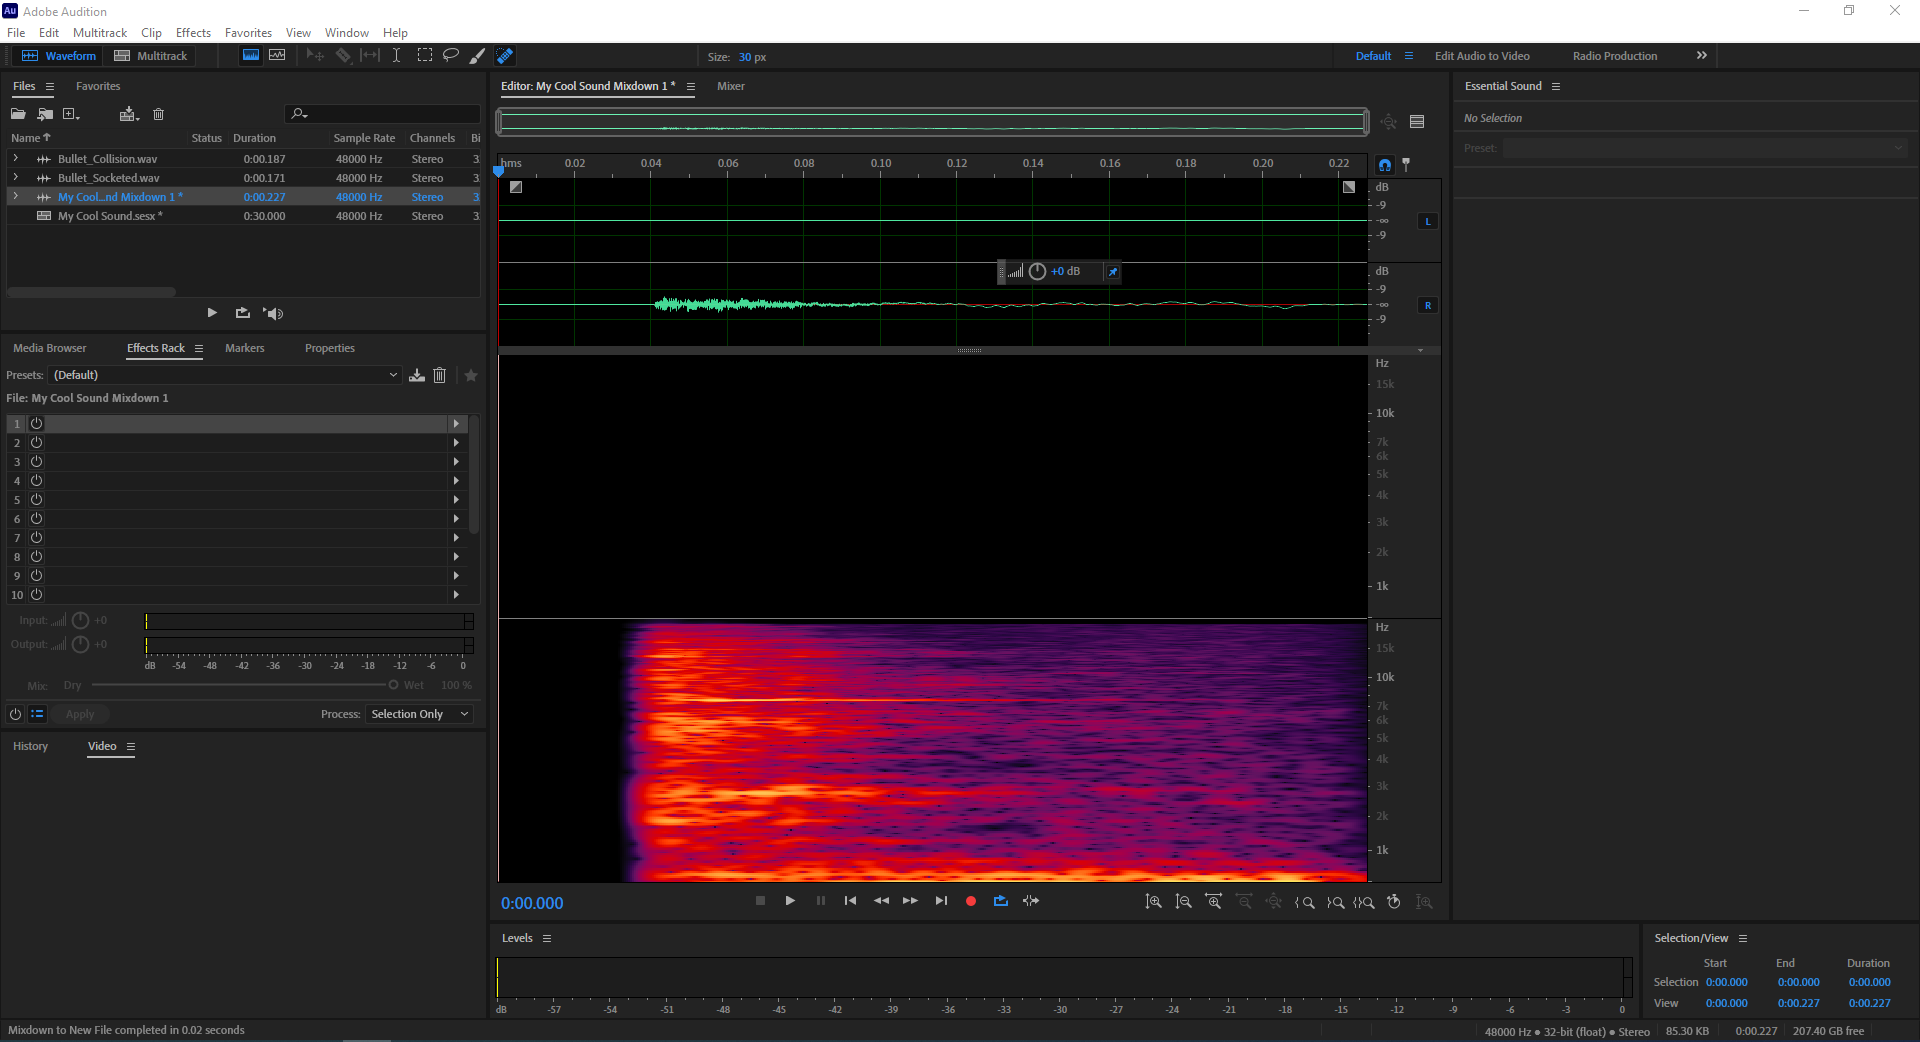
Task: Click Zoom Out Full reset icon
Action: click(x=1274, y=902)
